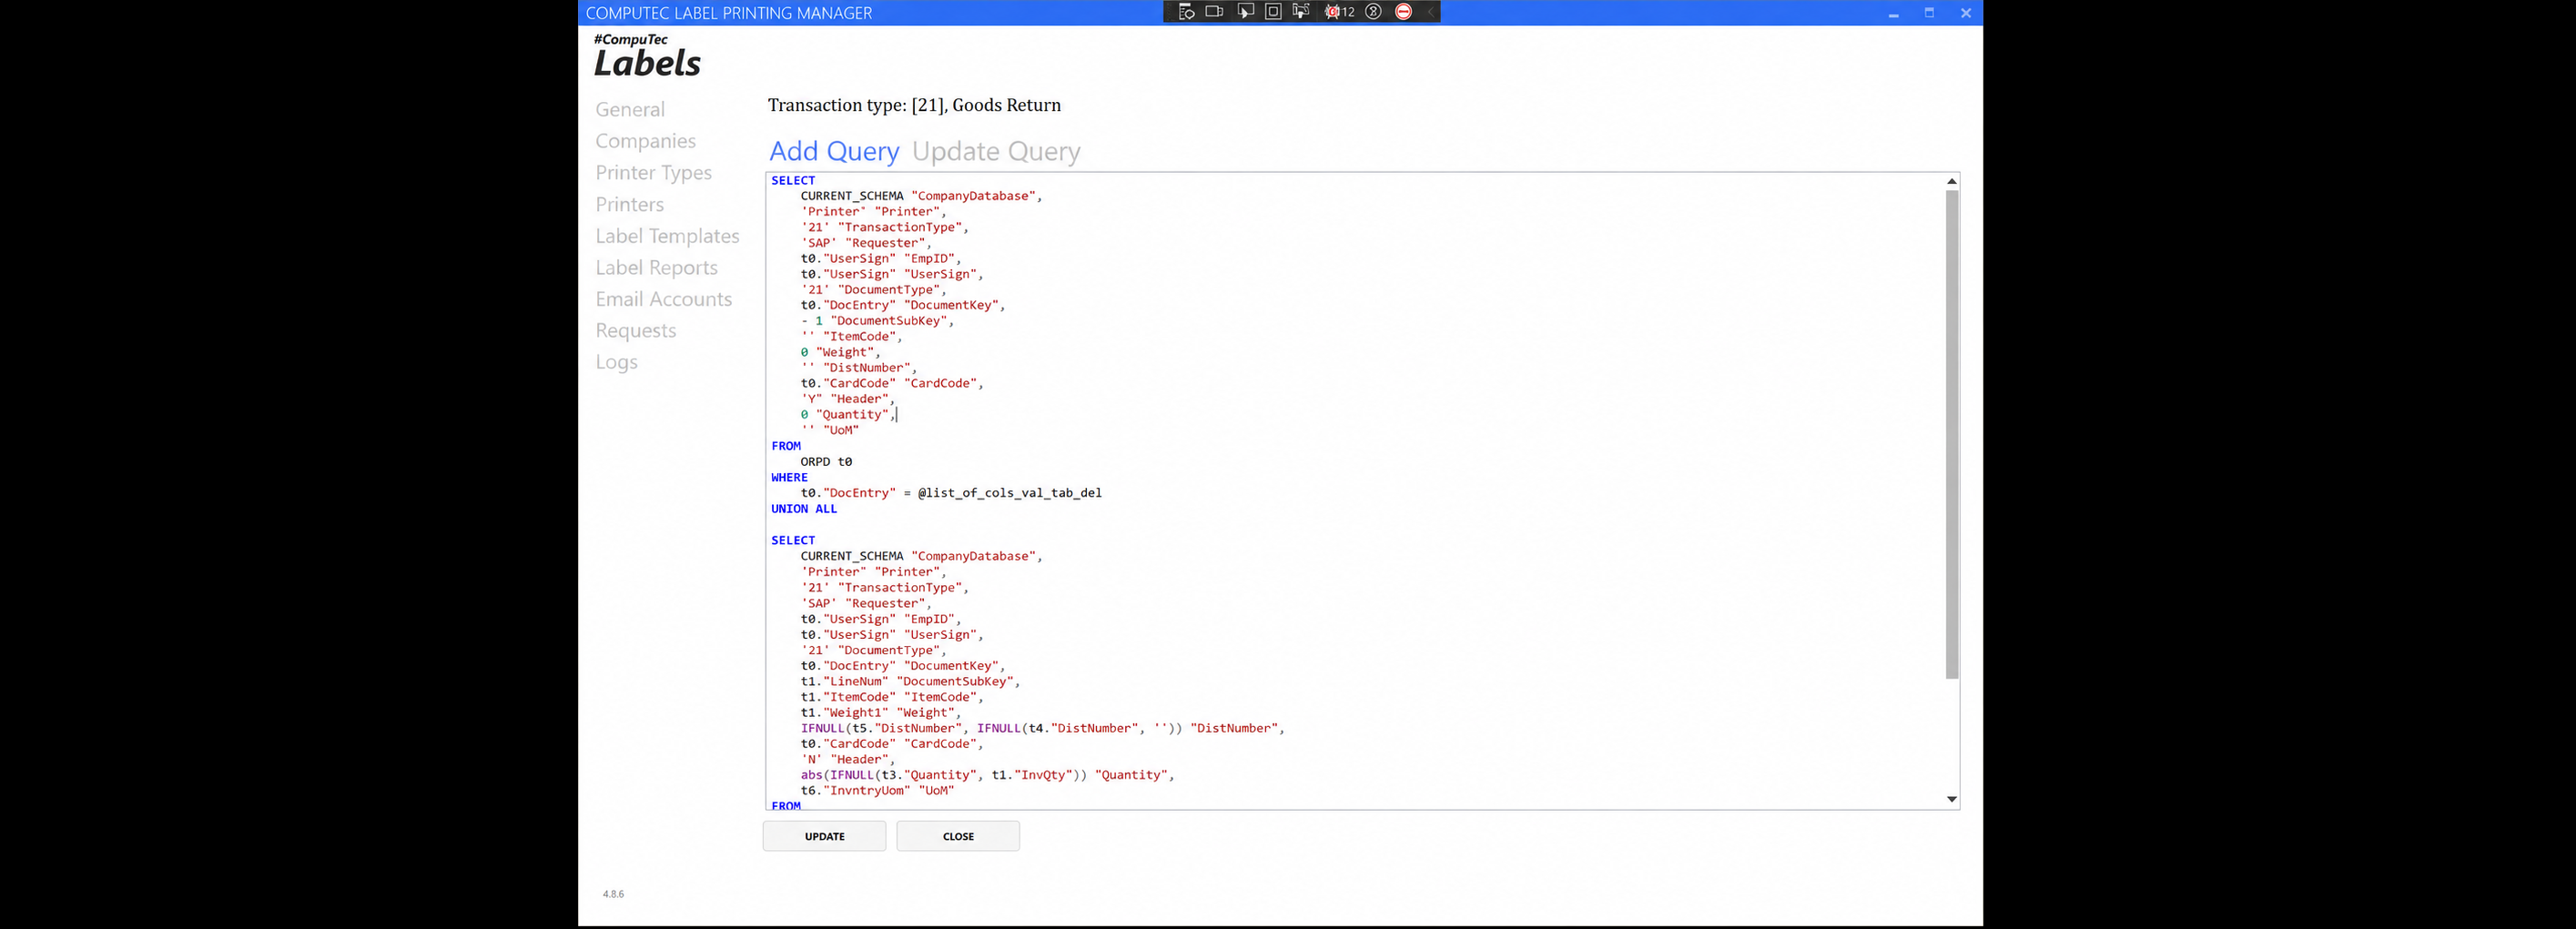Screen dimensions: 2576x929
Task: Click the 'Y' "Header" line
Action: [x=848, y=399]
